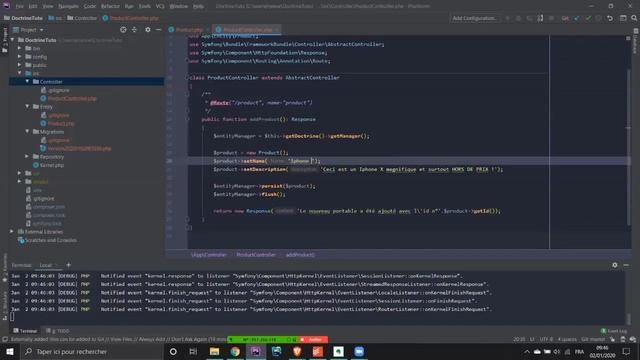Select ProductController.php in the project tree
The image size is (640, 360).
coord(68,98)
